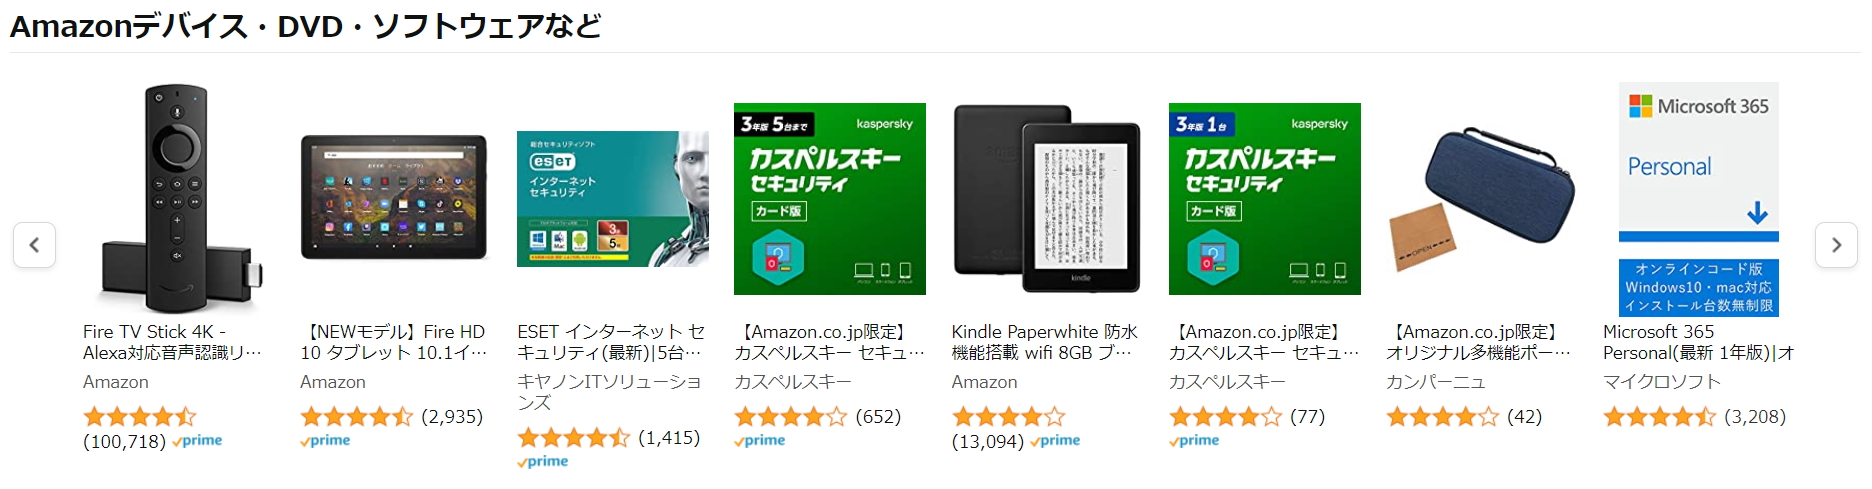Select the ESET Internet Security product image
Screen dimensions: 1872x489
coord(612,199)
